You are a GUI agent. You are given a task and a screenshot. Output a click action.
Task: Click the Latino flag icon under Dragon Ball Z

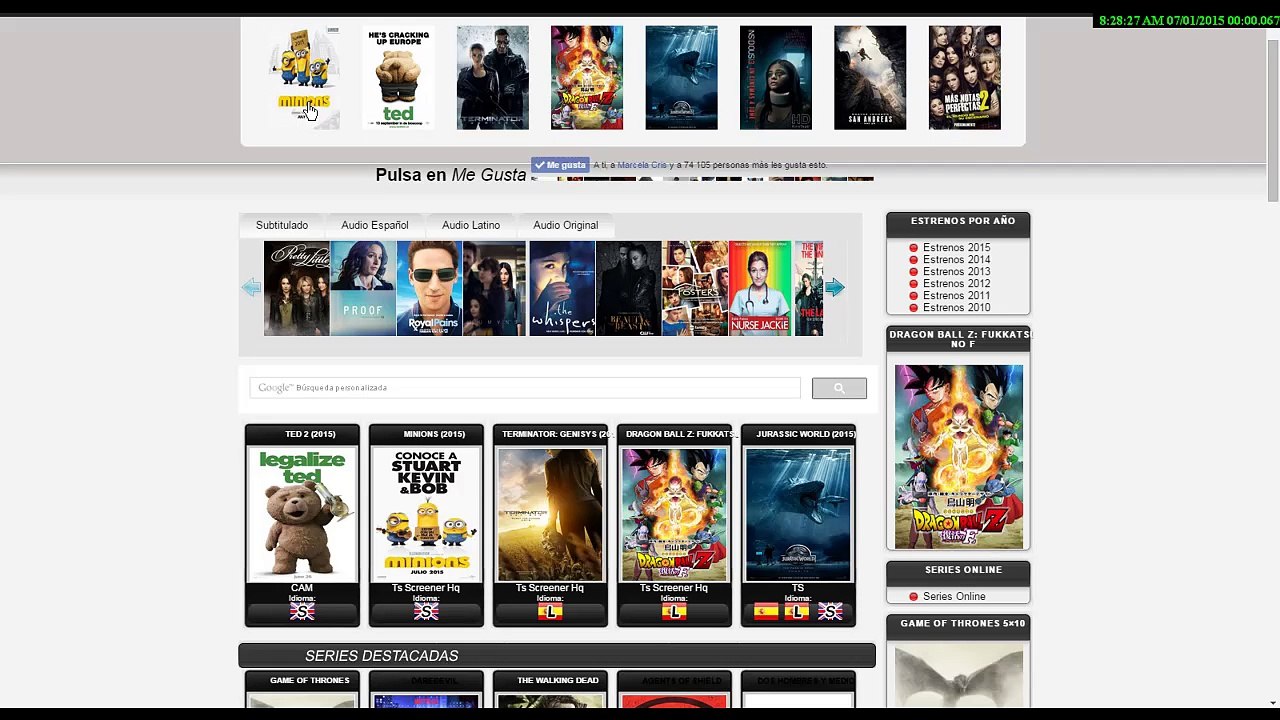(x=674, y=612)
